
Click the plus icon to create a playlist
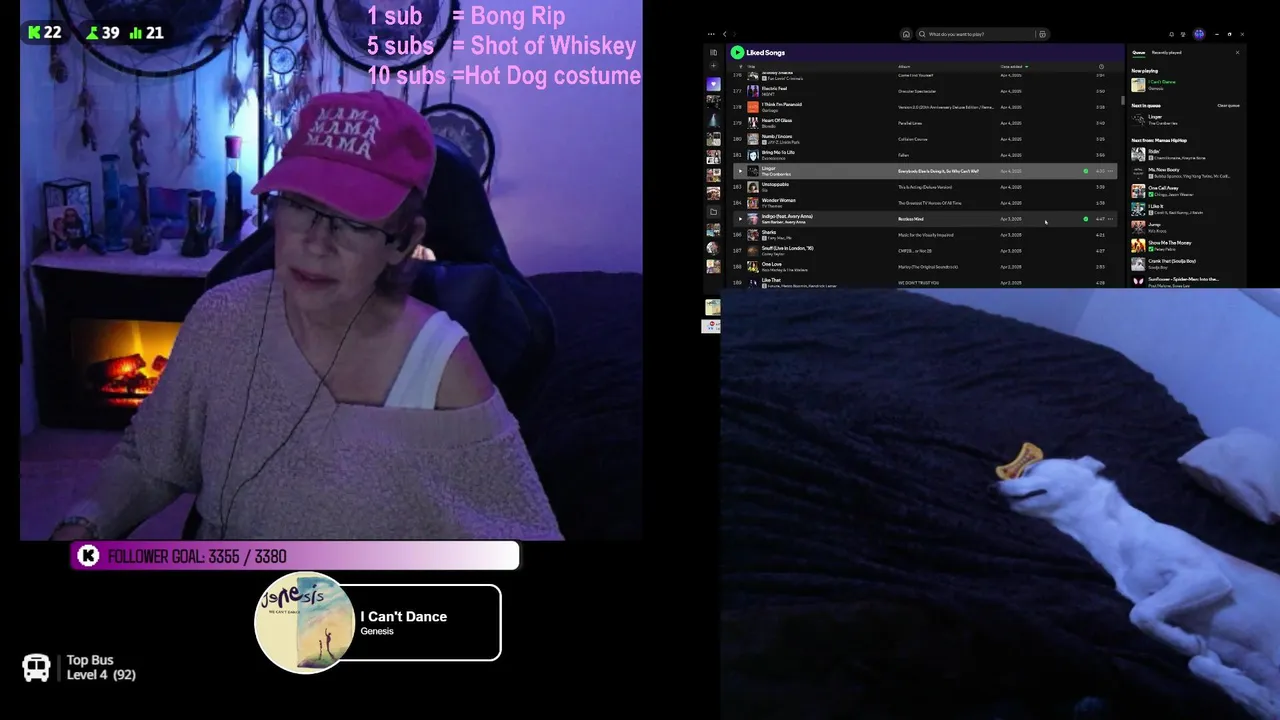713,67
